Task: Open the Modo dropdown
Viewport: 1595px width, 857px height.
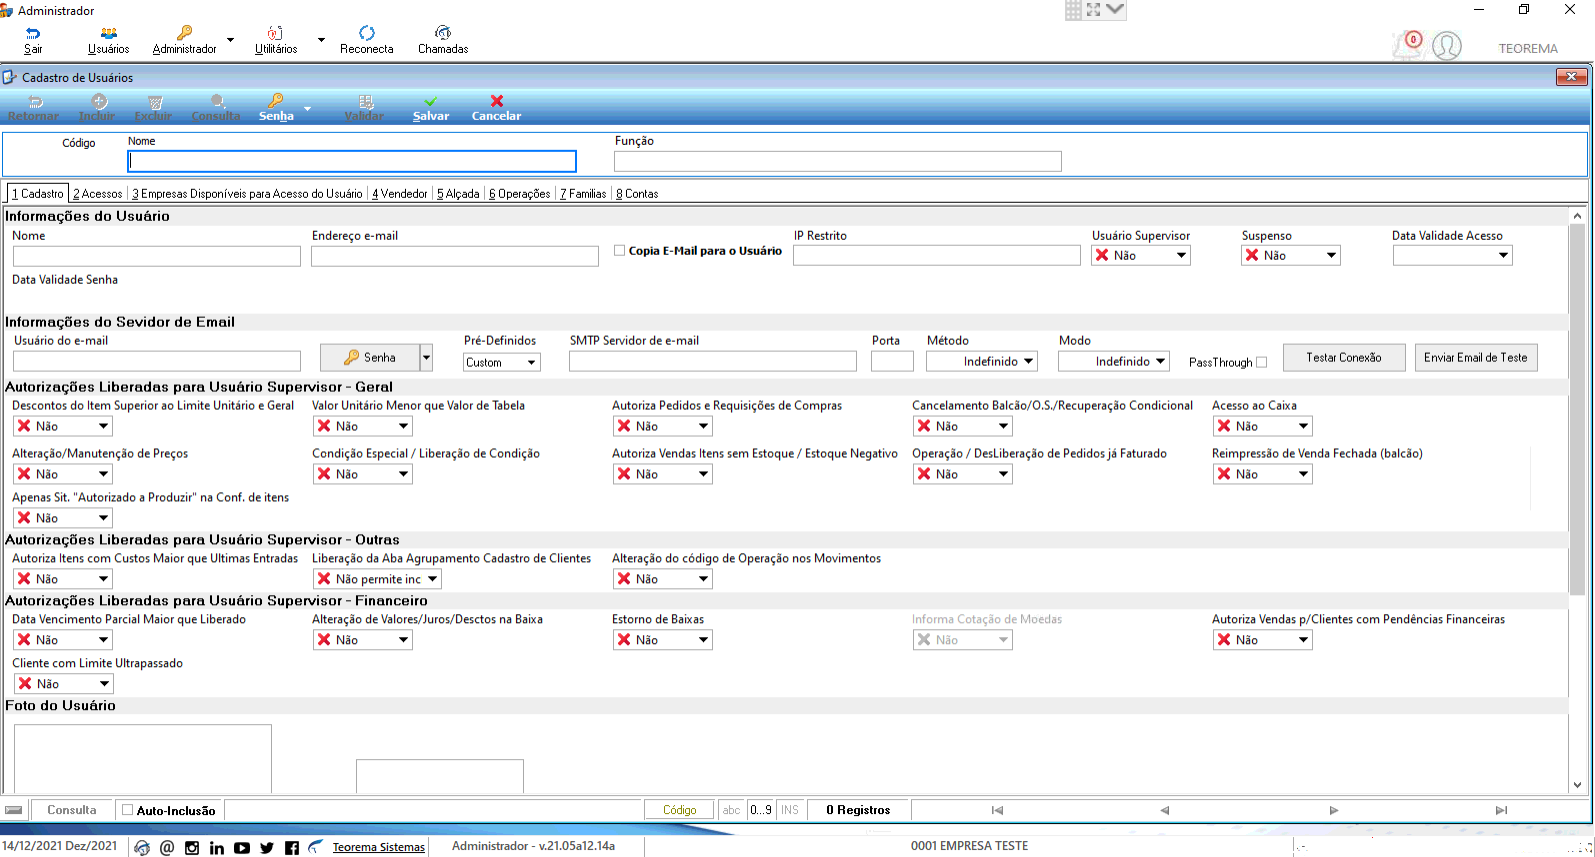Action: 1114,362
